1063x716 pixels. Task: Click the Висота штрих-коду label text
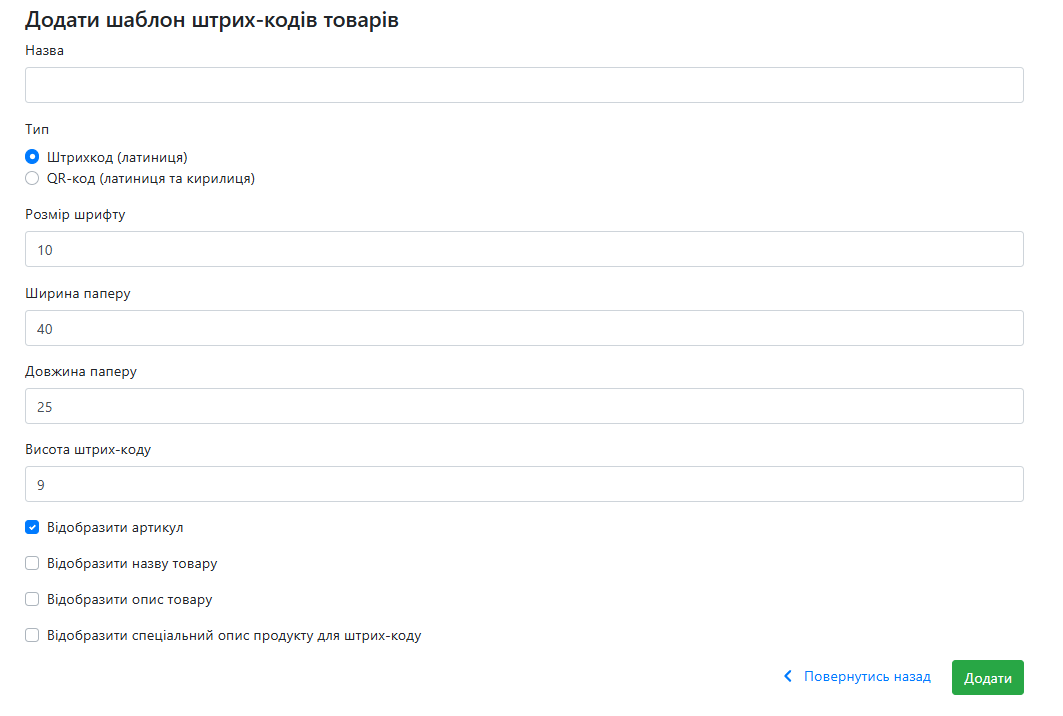tap(88, 450)
